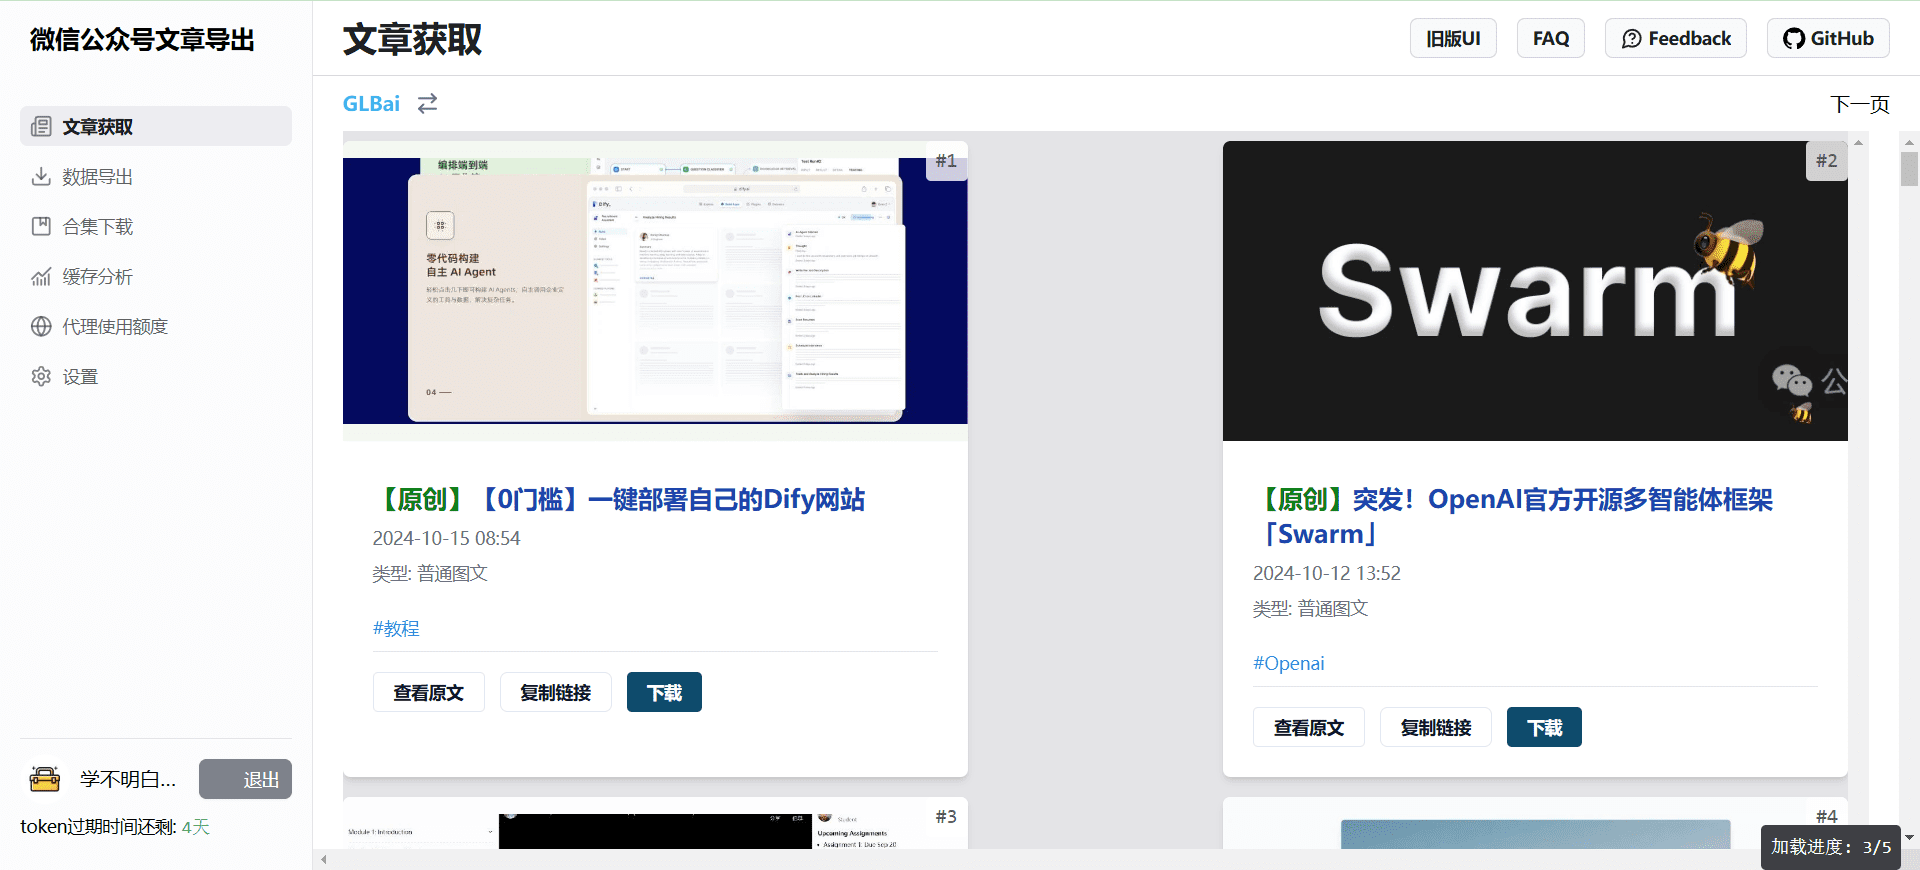This screenshot has height=870, width=1920.
Task: Click the date 2024-10-15 08:54
Action: click(x=446, y=538)
